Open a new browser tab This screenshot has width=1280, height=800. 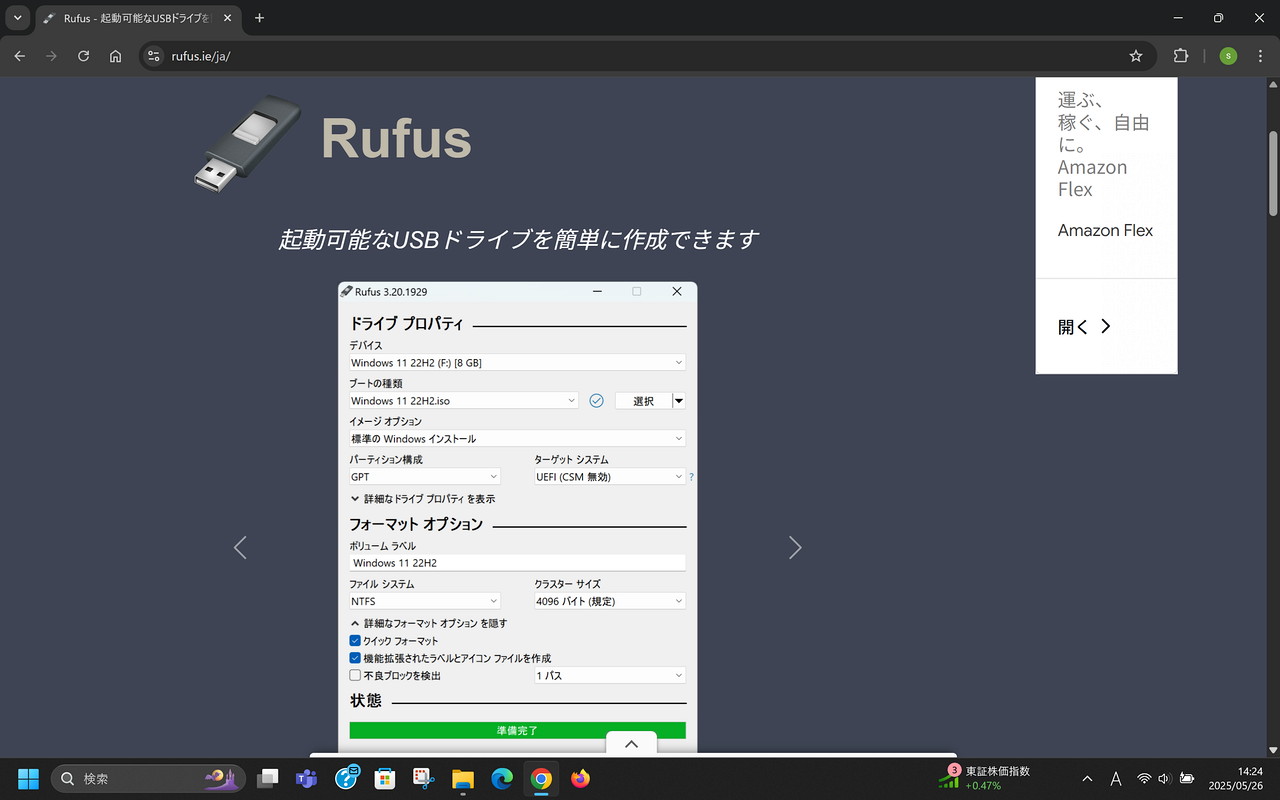pyautogui.click(x=260, y=18)
